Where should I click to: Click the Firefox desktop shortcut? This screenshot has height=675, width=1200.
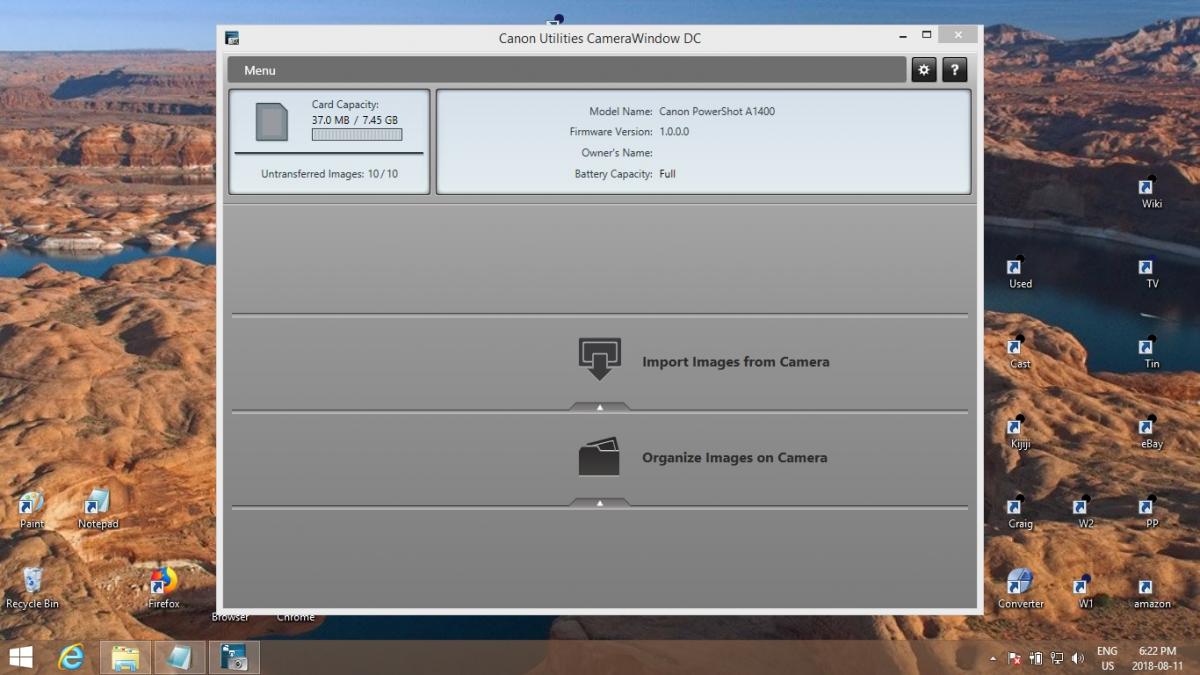164,588
